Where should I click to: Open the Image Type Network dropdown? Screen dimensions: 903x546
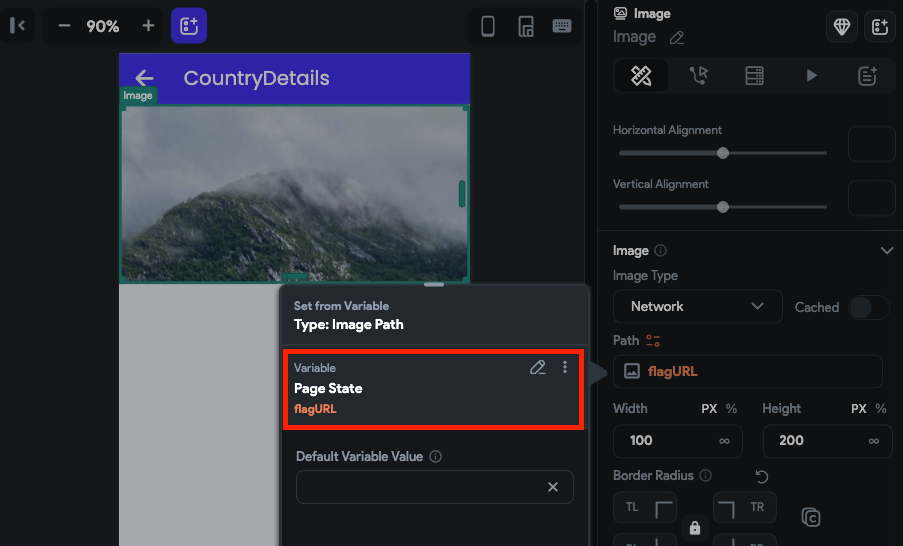coord(697,306)
